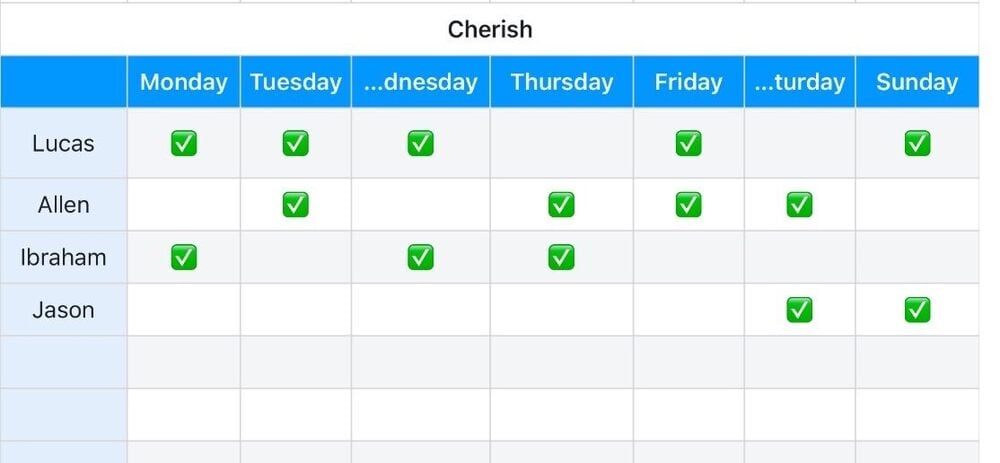Click Jason's Saturday checkmark
The width and height of the screenshot is (1000, 463).
[799, 310]
